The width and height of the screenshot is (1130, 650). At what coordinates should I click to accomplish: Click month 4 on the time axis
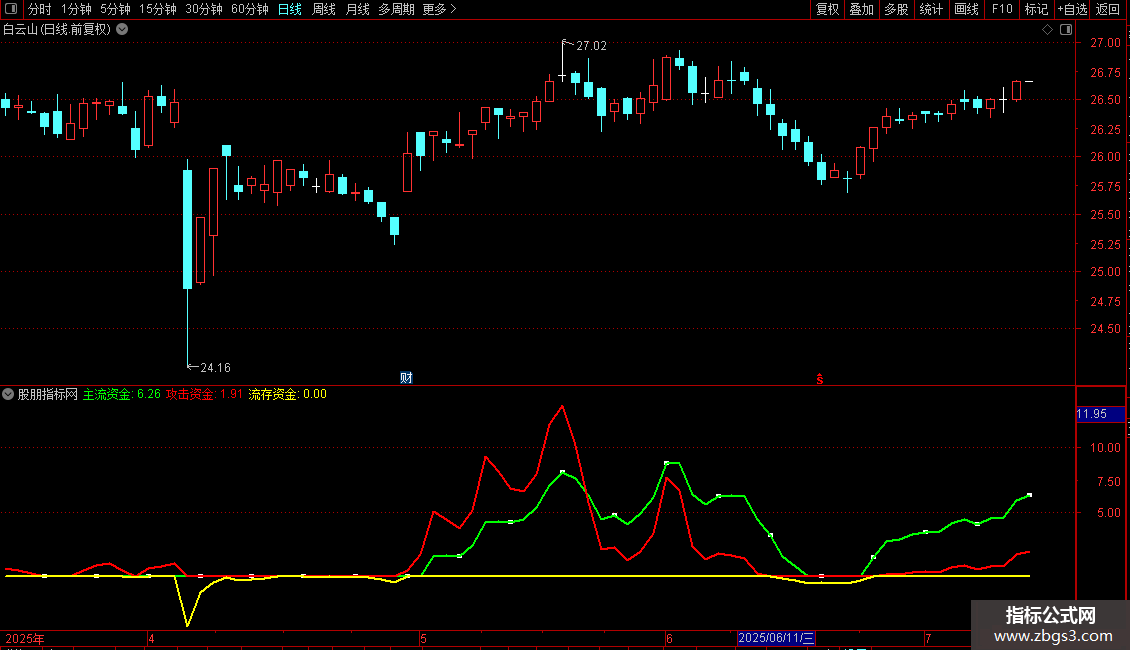[x=151, y=638]
